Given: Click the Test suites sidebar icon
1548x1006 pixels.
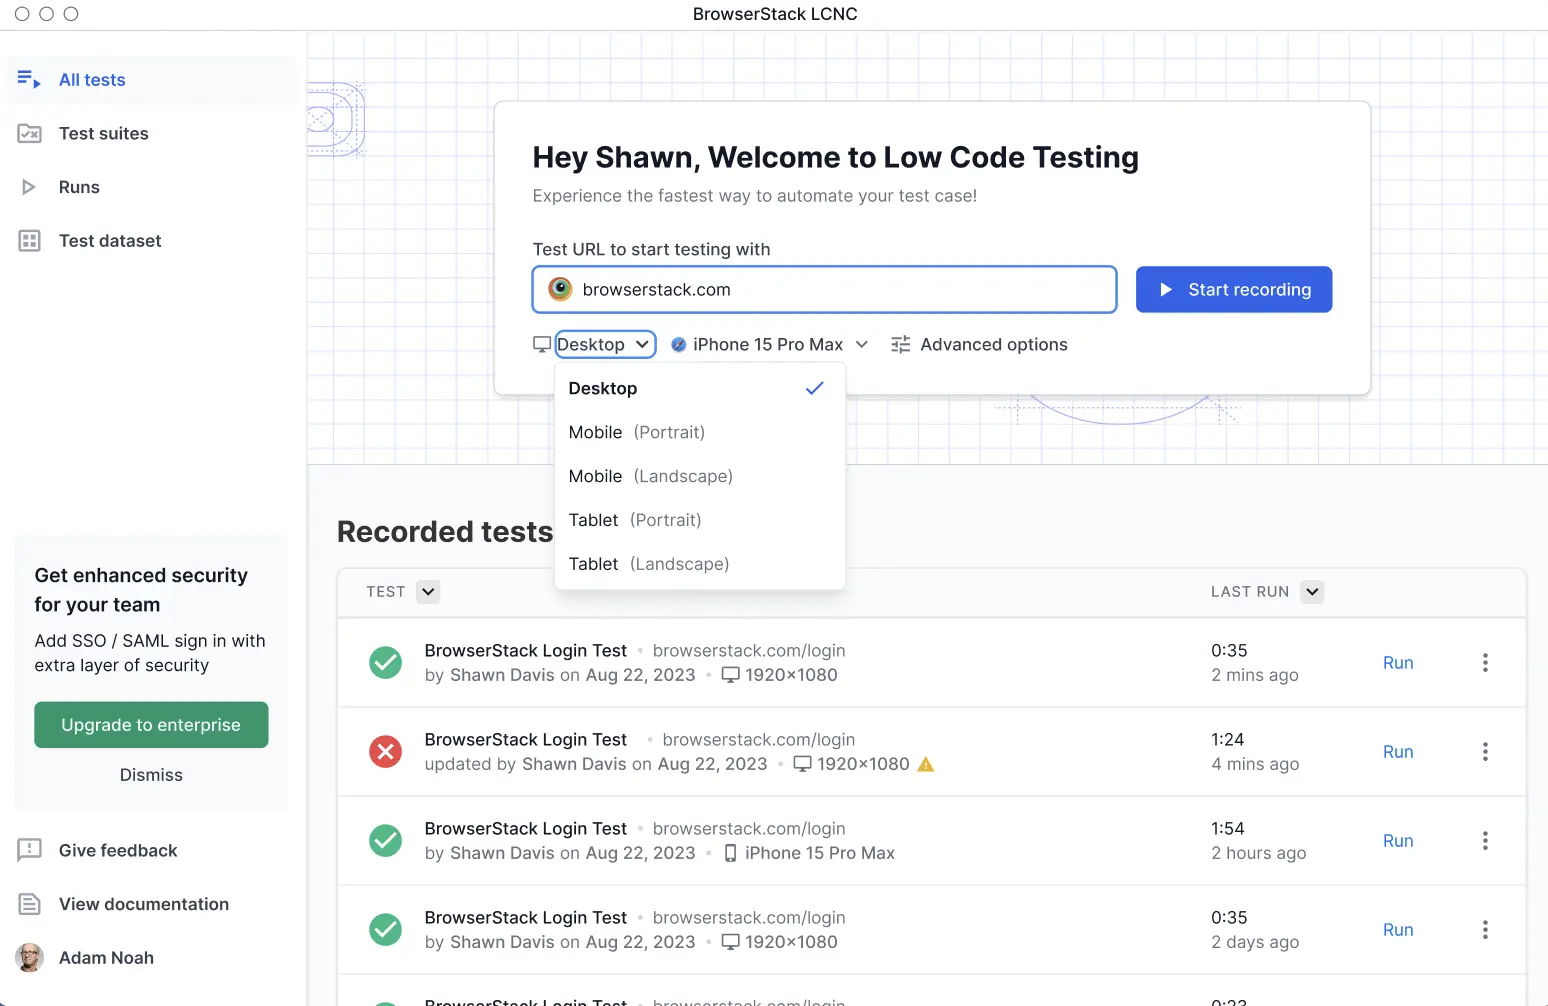Looking at the screenshot, I should pyautogui.click(x=29, y=134).
